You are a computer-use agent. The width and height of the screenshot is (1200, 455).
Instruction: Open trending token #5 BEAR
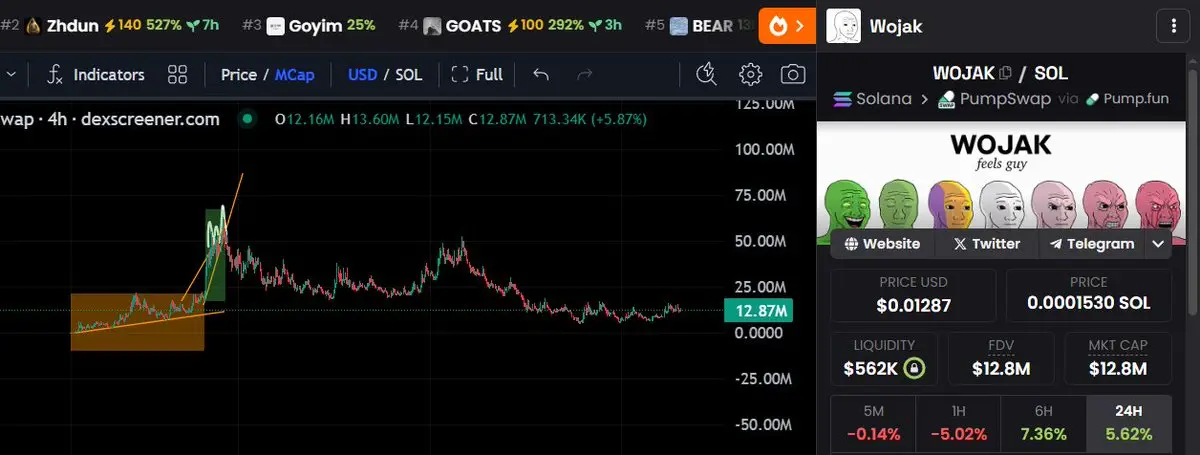coord(701,26)
